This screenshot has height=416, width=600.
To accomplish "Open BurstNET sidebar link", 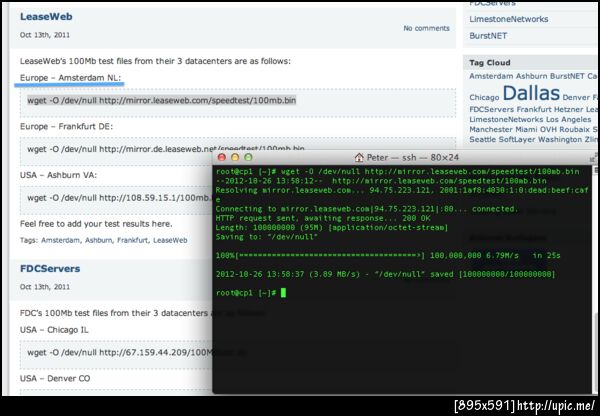I will tap(488, 36).
